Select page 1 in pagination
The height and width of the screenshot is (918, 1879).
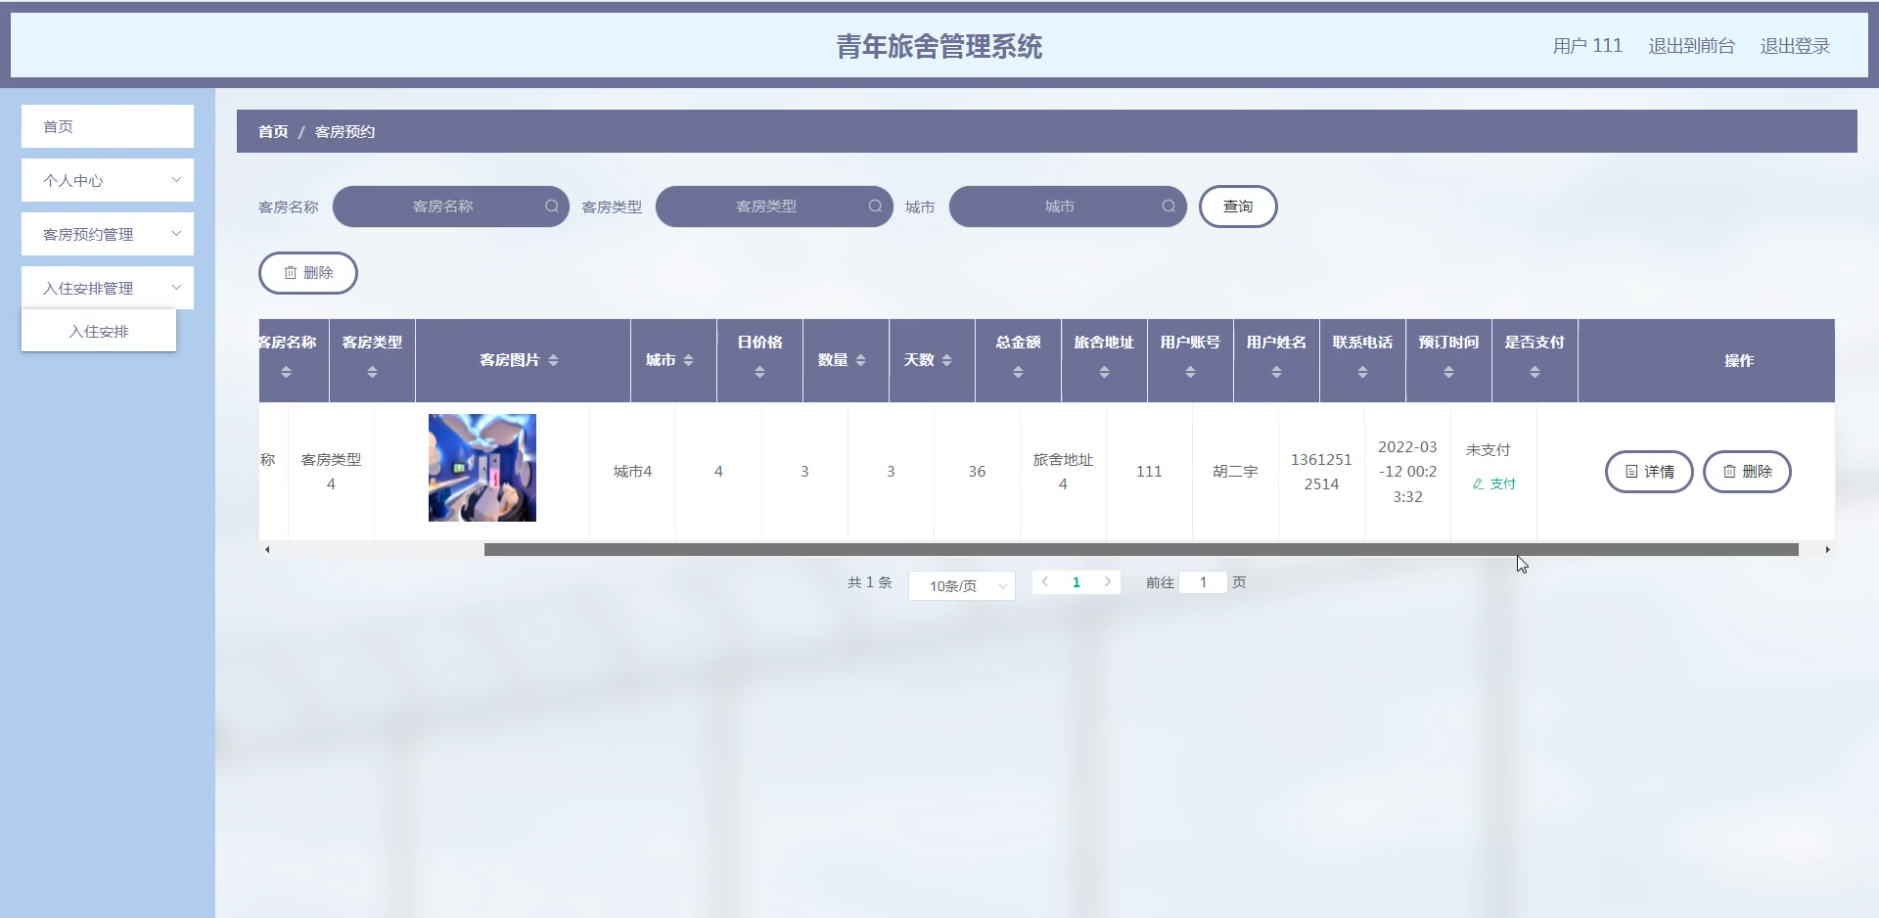pyautogui.click(x=1076, y=582)
